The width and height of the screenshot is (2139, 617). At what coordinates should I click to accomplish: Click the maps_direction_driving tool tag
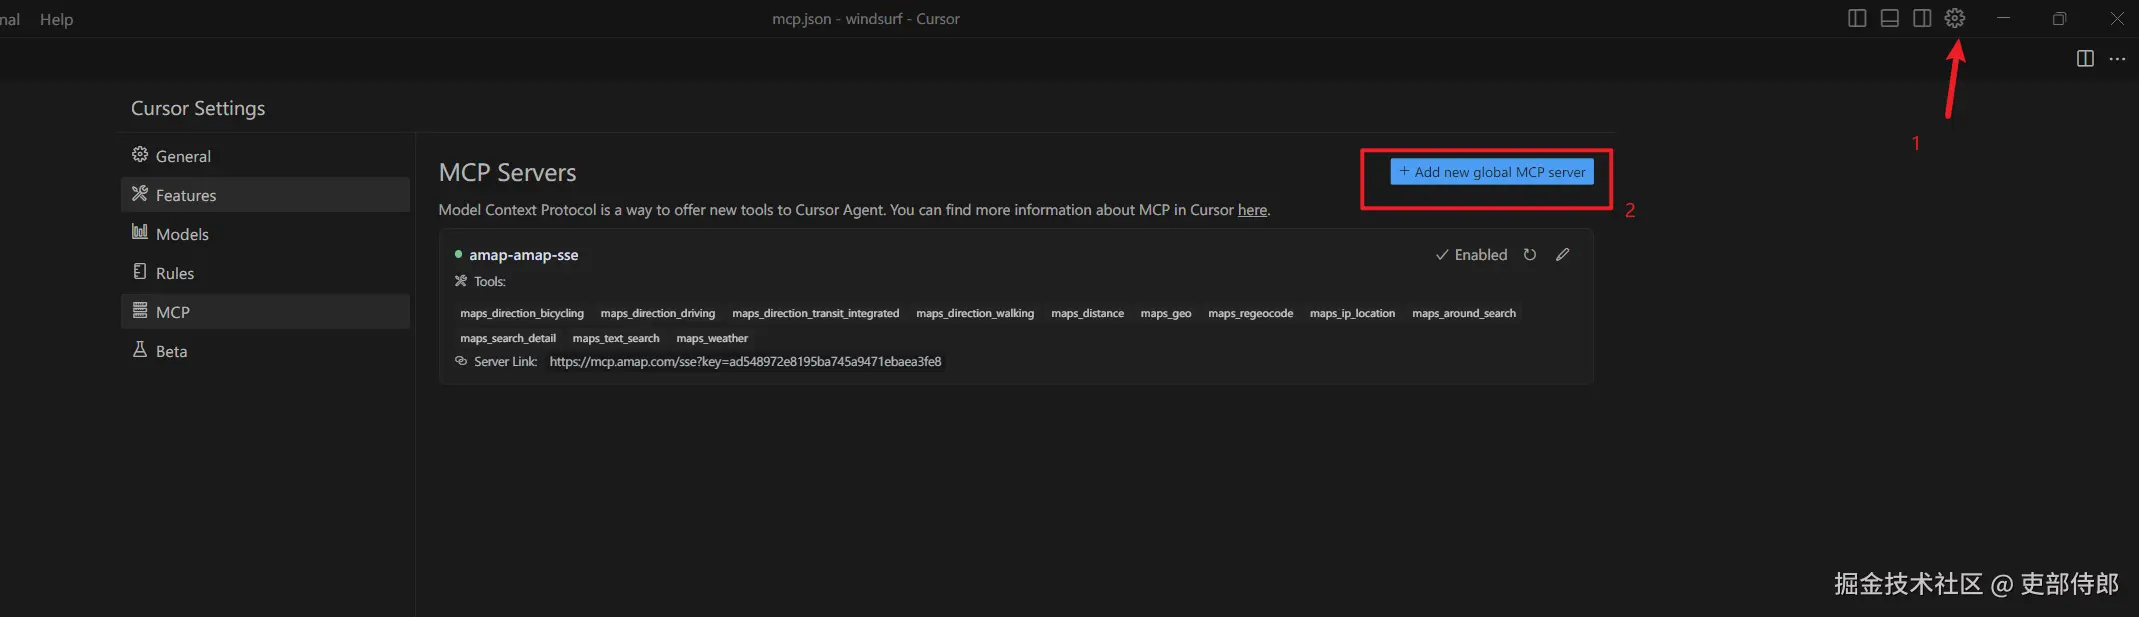click(658, 313)
